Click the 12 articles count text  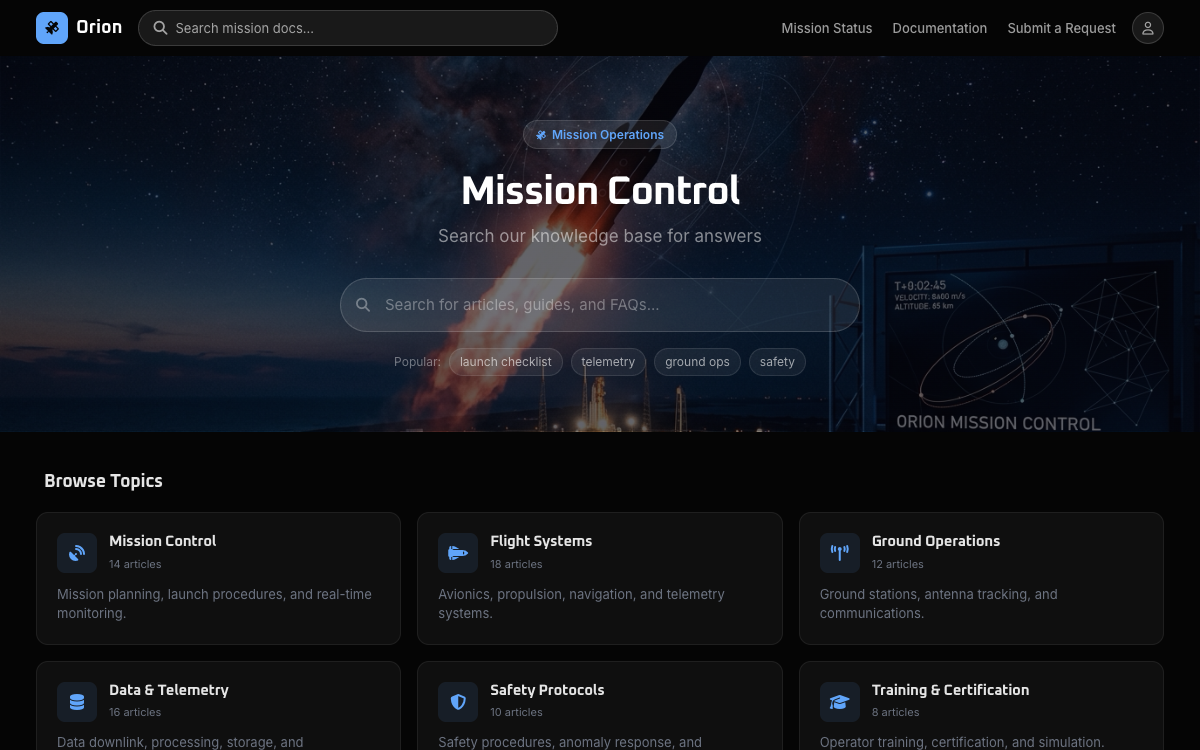click(898, 564)
